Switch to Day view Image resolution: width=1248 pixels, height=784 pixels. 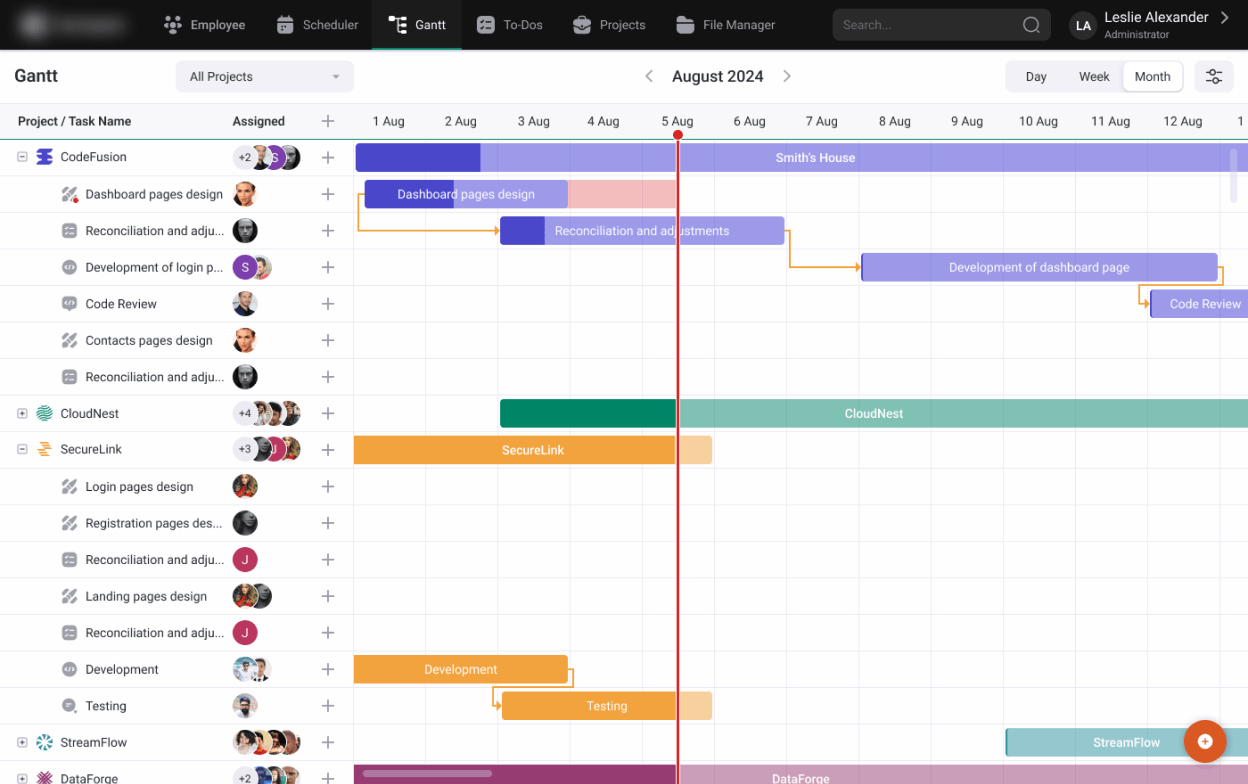click(1035, 76)
